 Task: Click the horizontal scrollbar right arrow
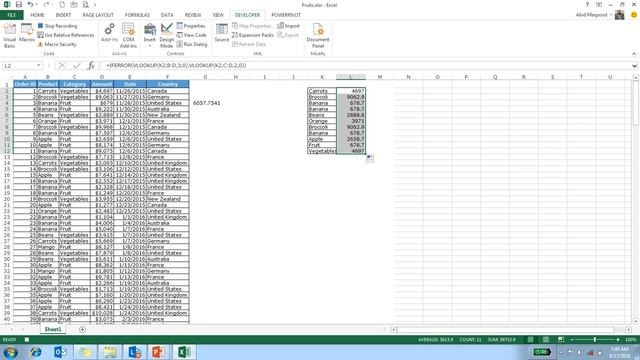tap(628, 329)
